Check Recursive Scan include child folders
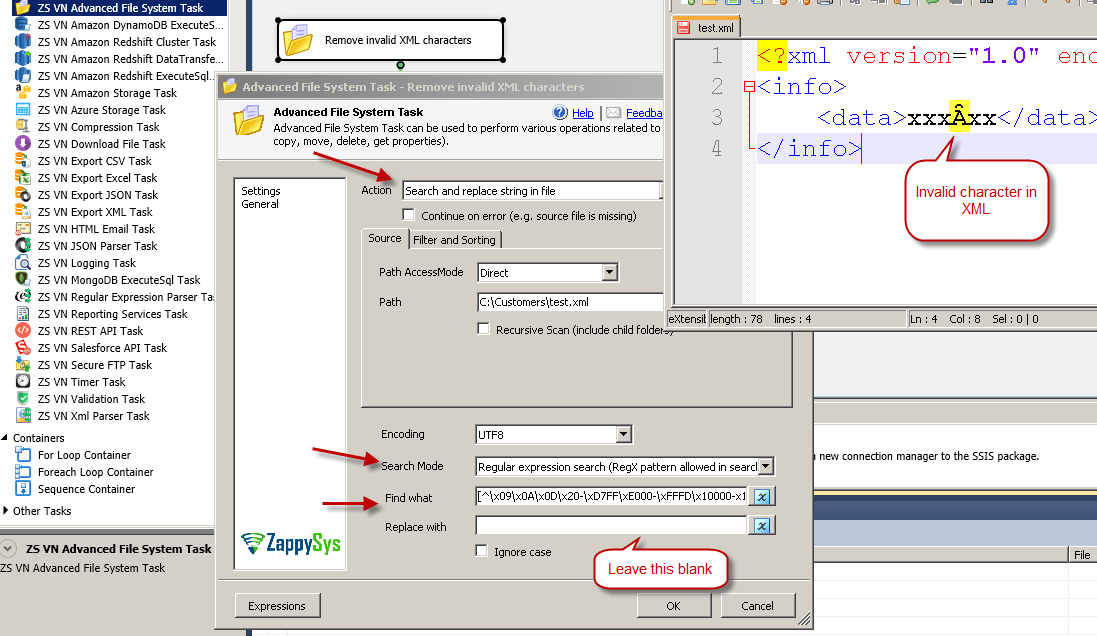Screen dimensions: 1097x636 pyautogui.click(x=483, y=329)
